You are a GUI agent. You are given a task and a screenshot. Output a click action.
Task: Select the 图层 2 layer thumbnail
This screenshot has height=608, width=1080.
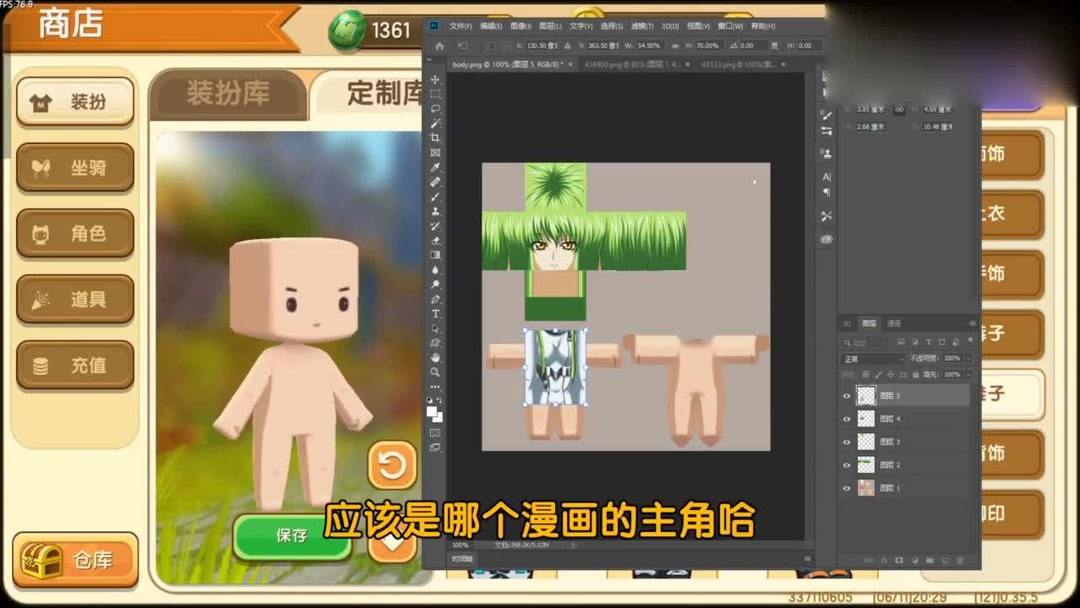coord(866,463)
